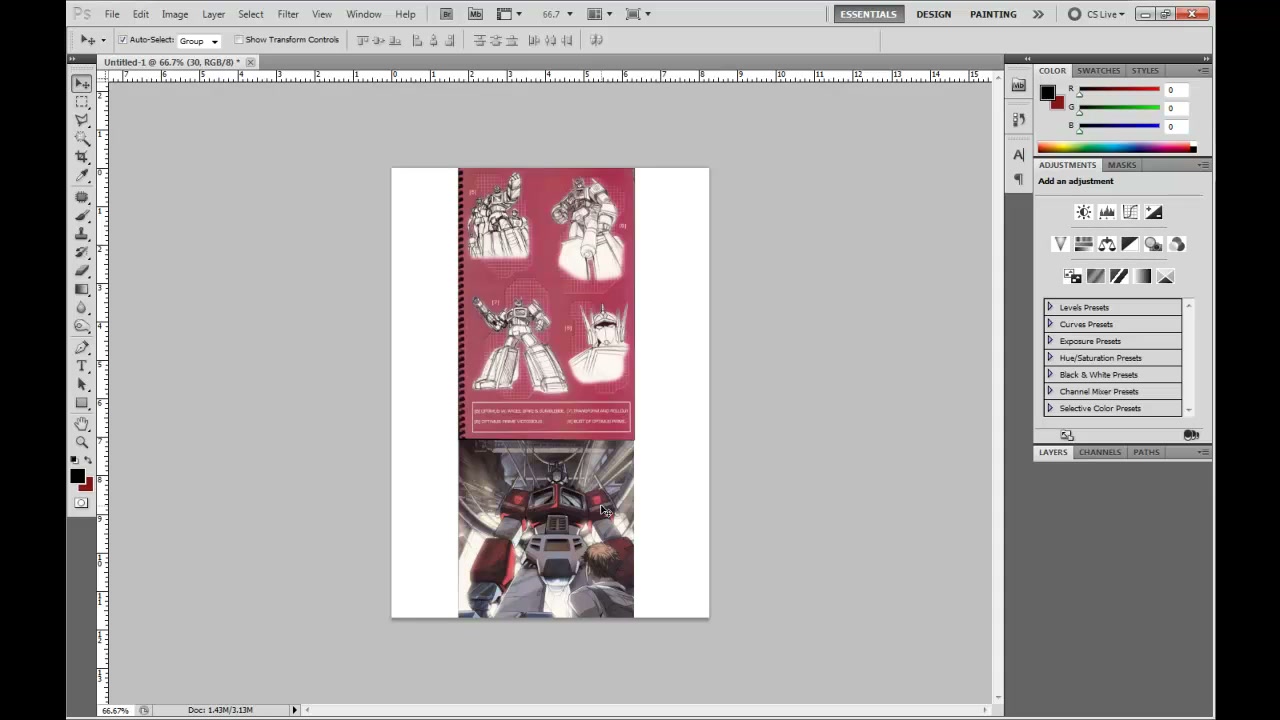Screen dimensions: 1280x720
Task: Click the foreground color swatch in toolbox
Action: click(x=77, y=477)
